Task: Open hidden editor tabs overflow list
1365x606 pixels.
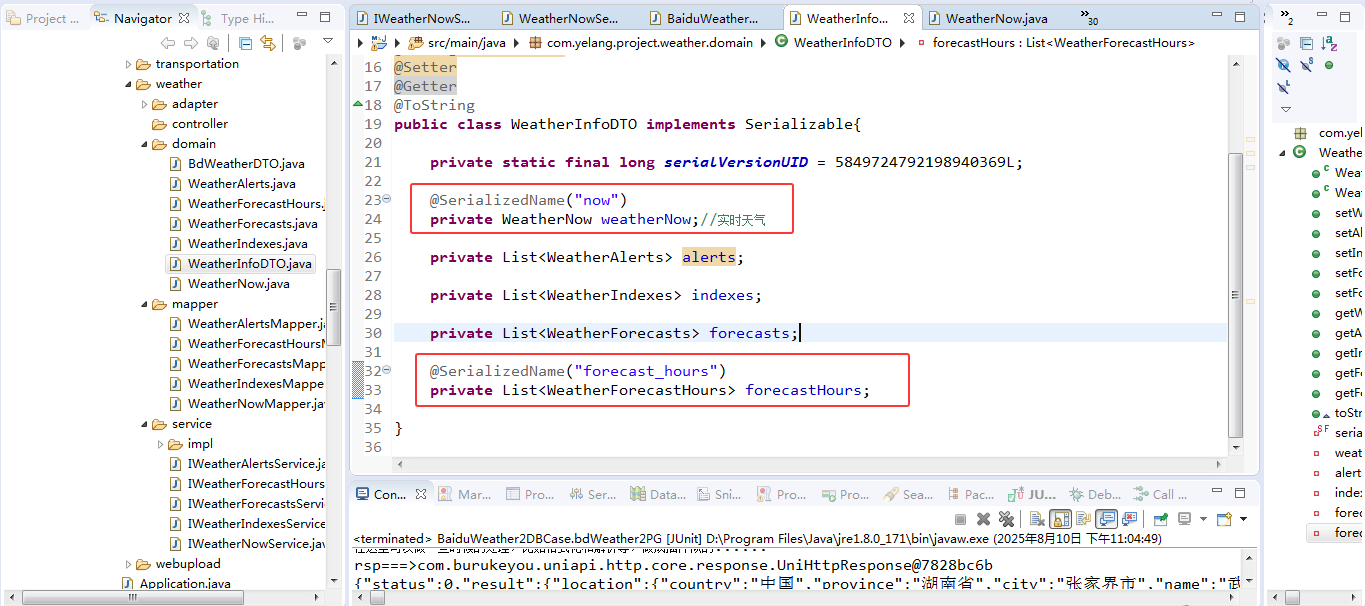Action: 1089,18
